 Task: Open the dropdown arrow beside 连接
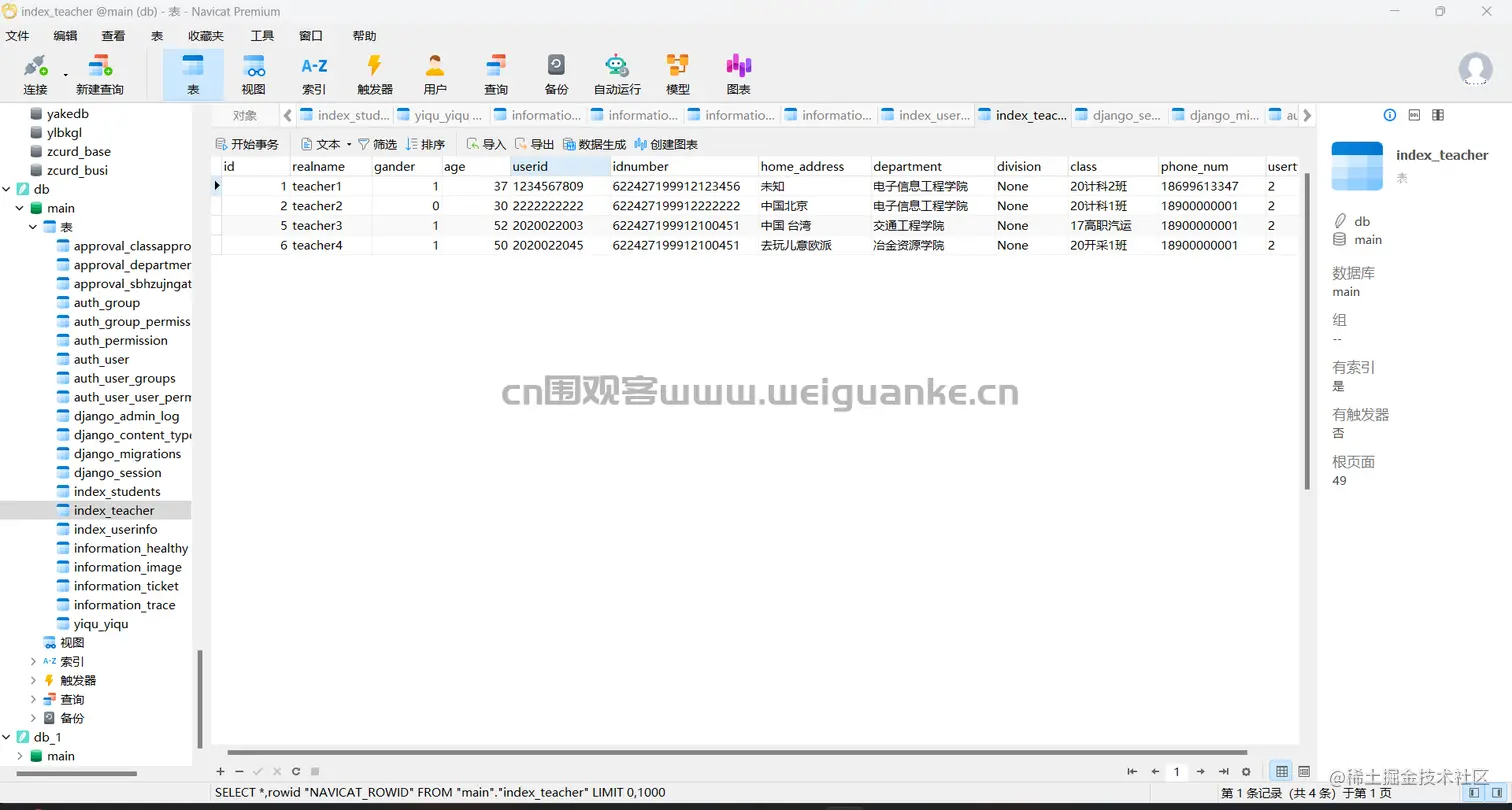[x=66, y=75]
